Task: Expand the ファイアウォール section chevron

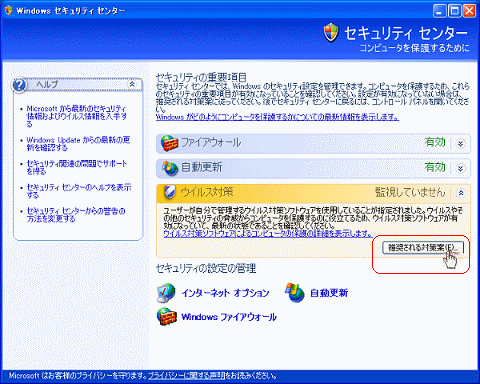Action: (x=460, y=144)
